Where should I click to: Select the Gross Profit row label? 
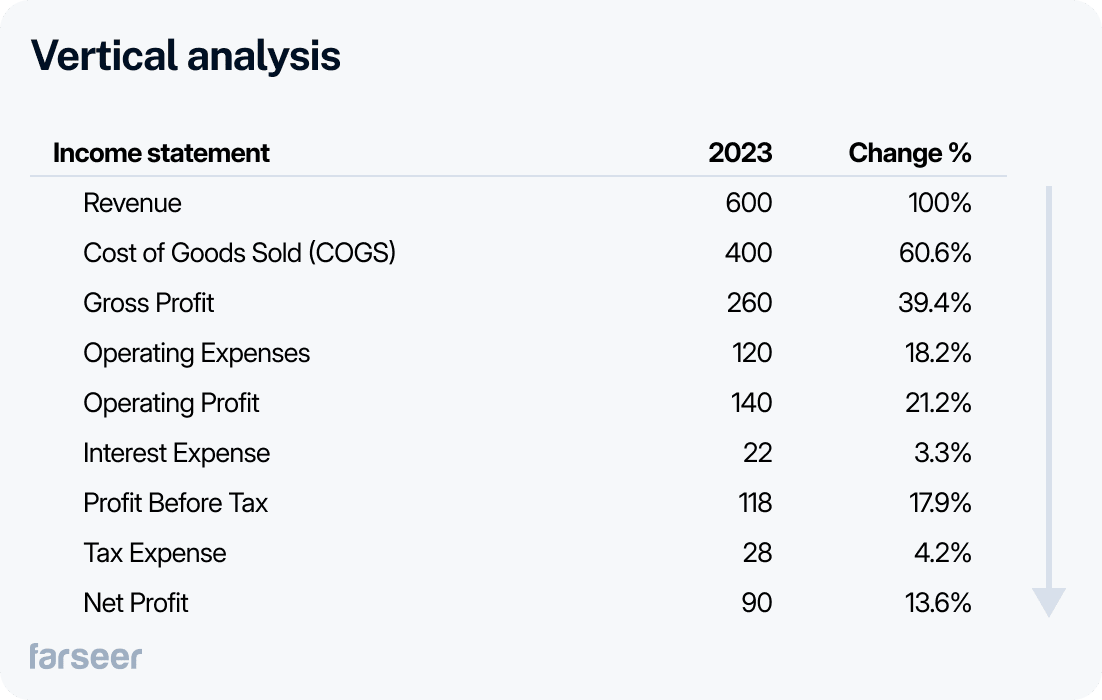[148, 303]
